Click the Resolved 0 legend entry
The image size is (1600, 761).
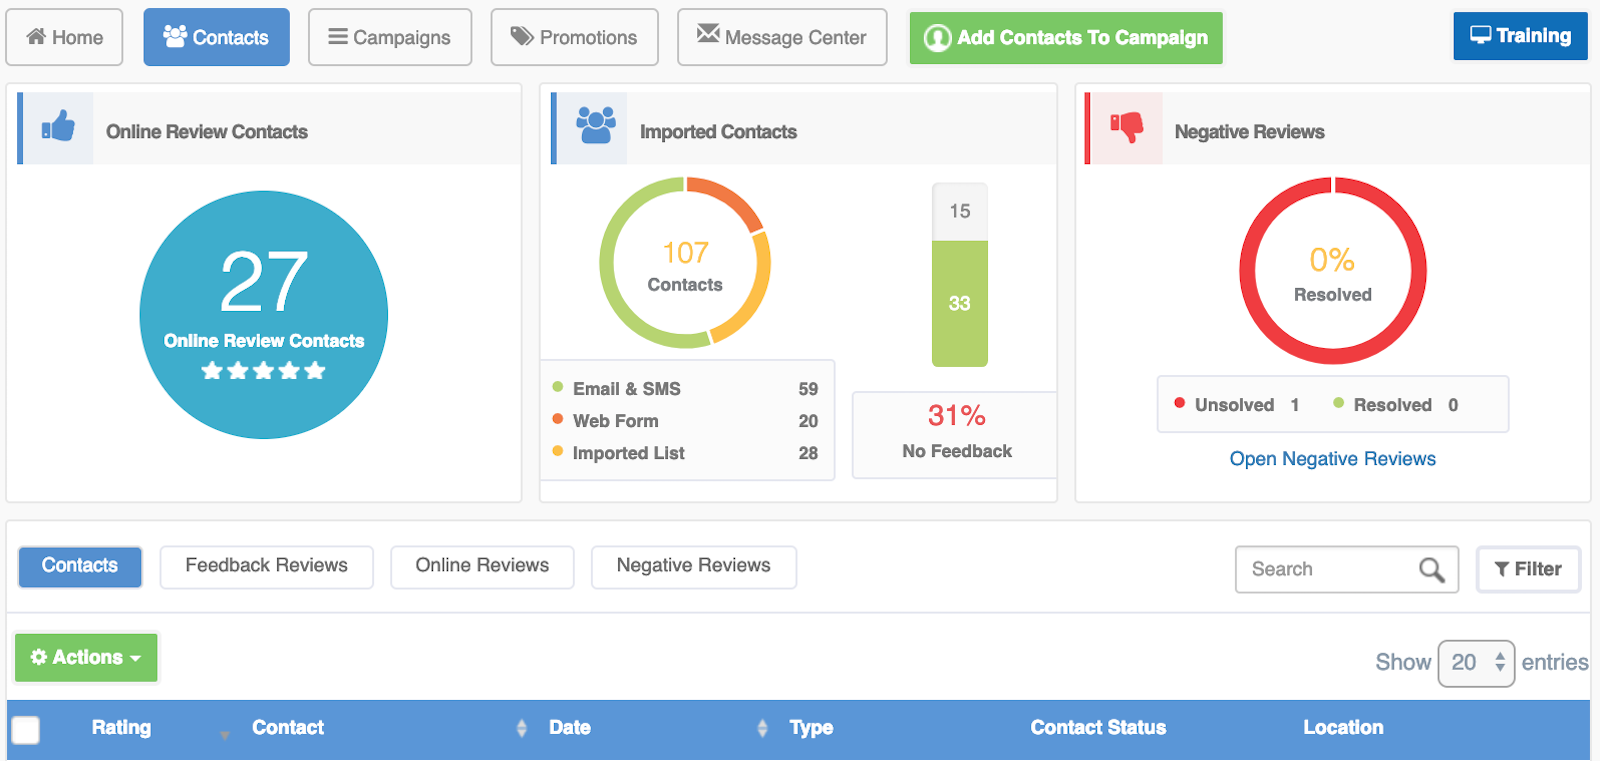(x=1396, y=405)
